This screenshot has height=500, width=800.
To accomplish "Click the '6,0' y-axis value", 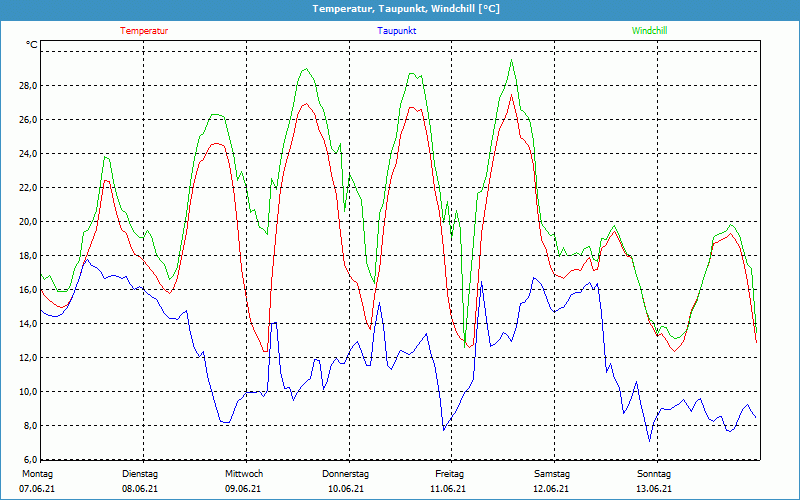I will [30, 459].
